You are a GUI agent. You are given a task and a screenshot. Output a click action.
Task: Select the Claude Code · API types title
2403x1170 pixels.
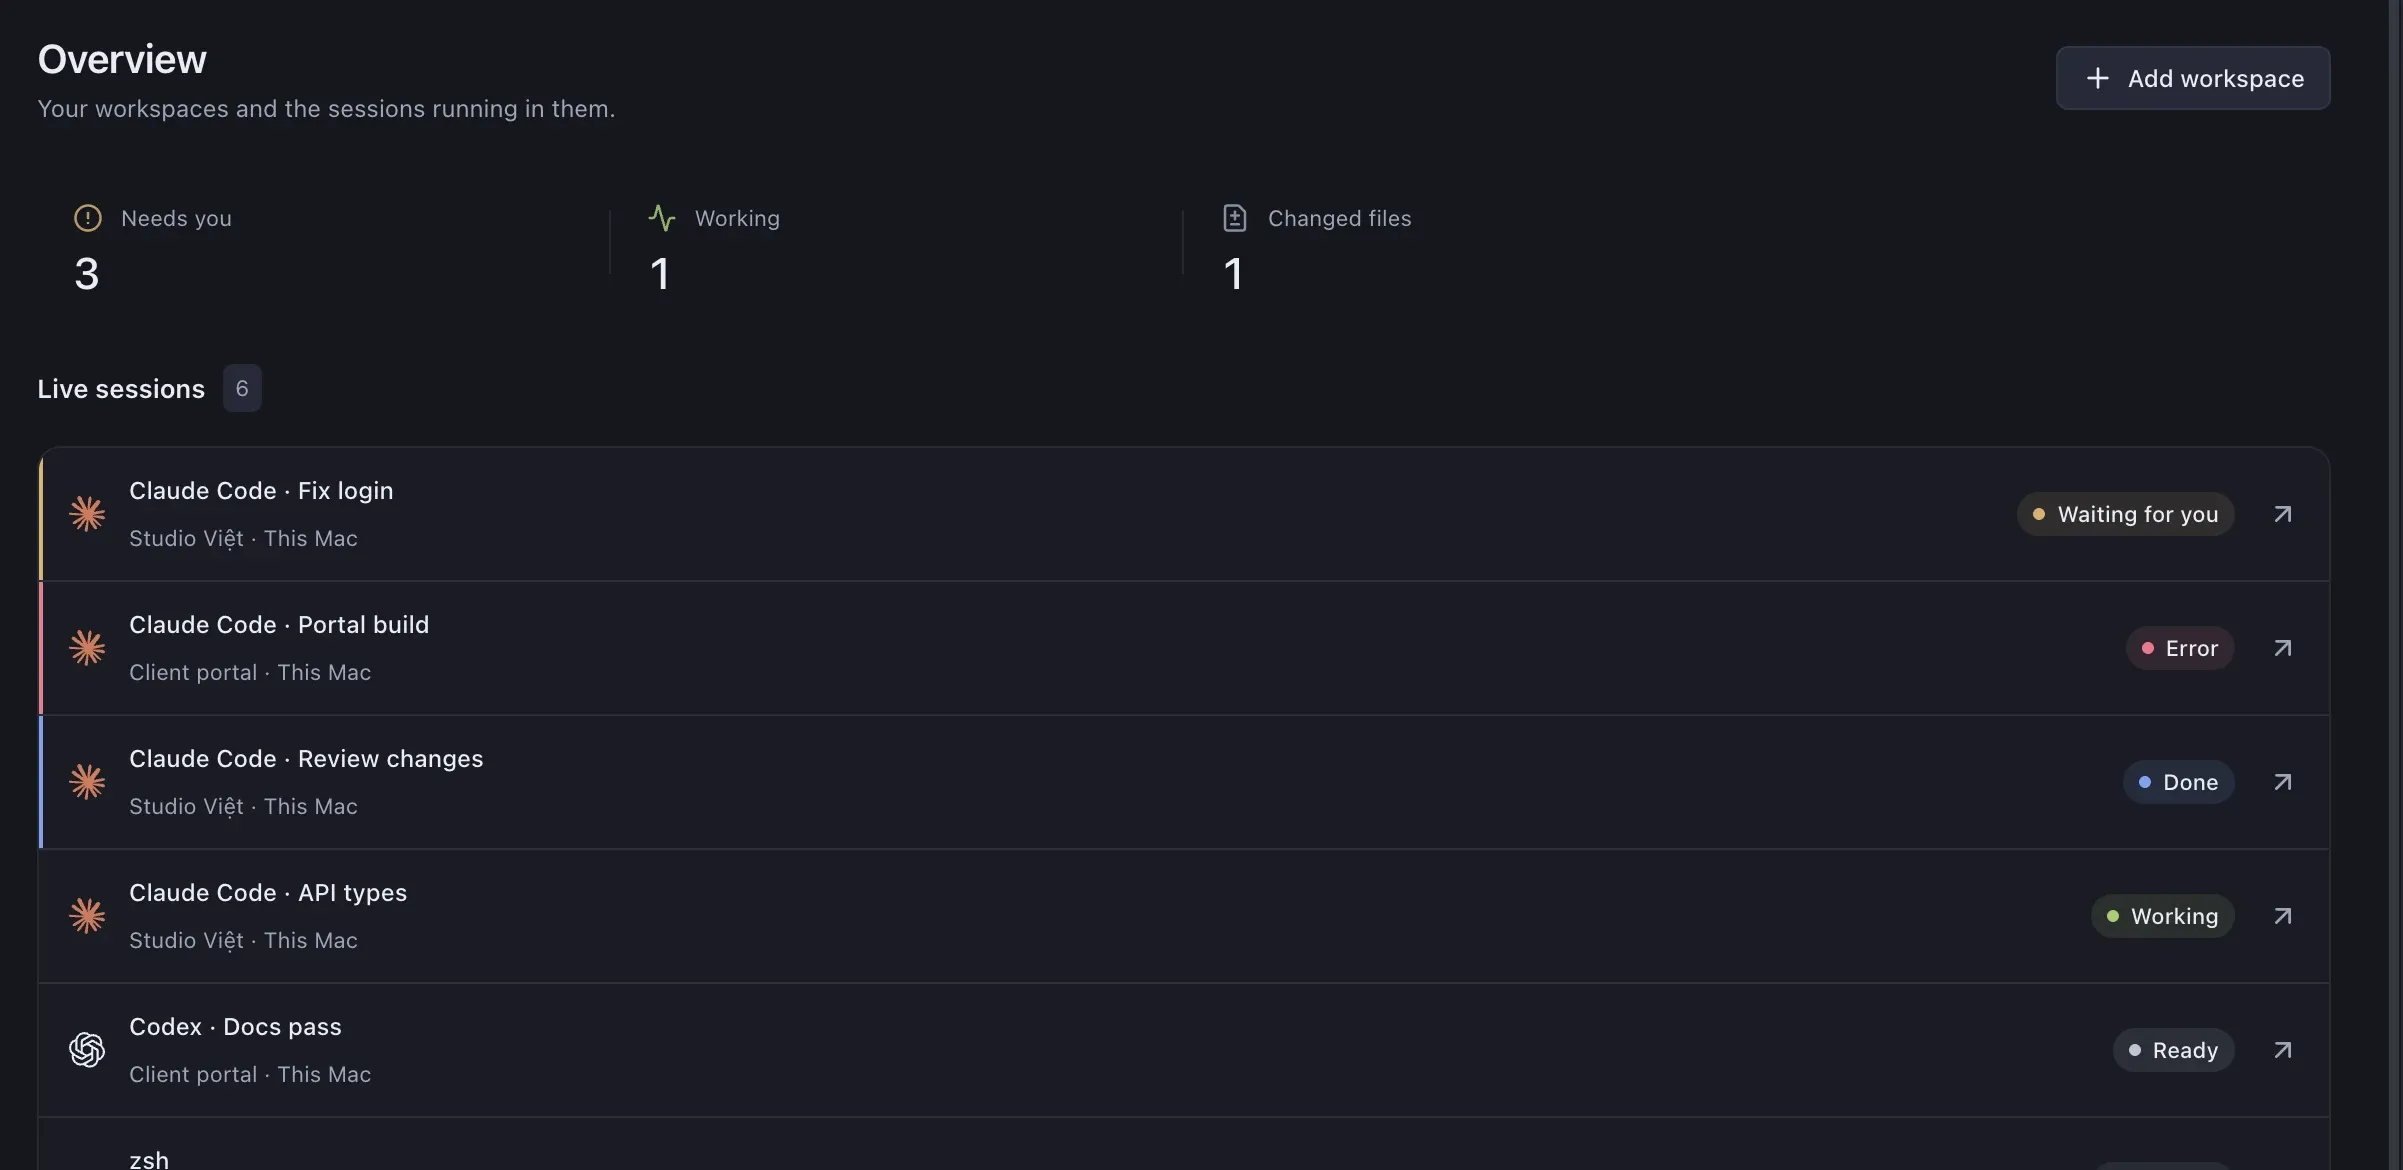(268, 893)
